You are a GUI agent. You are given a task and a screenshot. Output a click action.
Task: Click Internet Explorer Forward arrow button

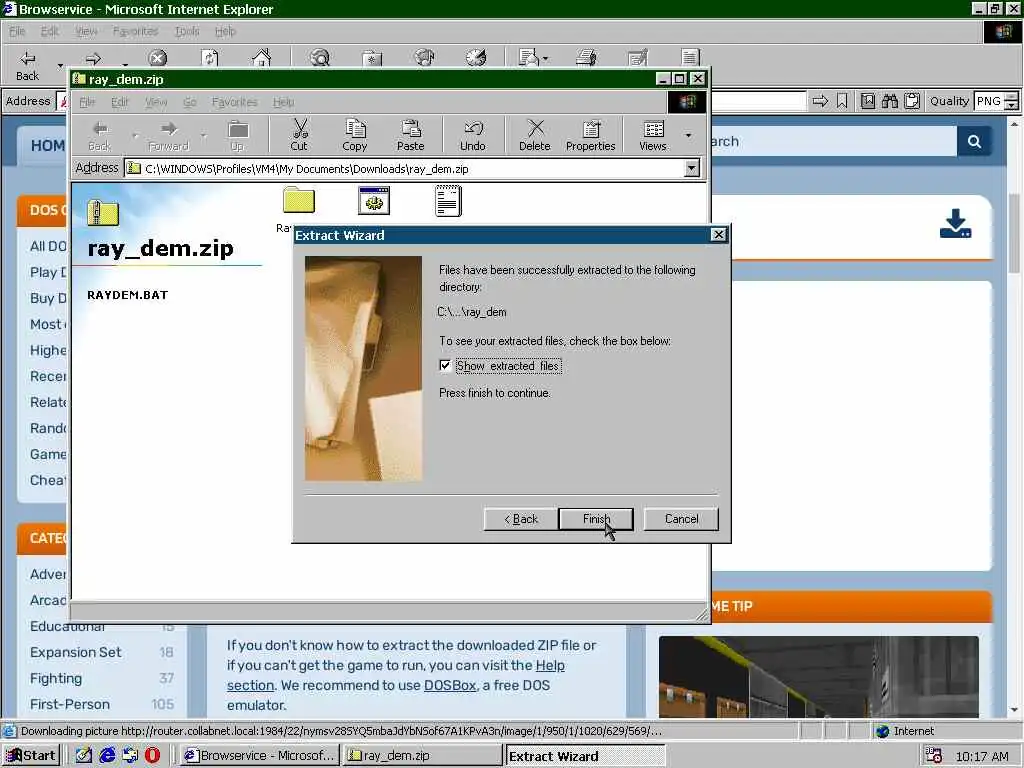[x=93, y=59]
